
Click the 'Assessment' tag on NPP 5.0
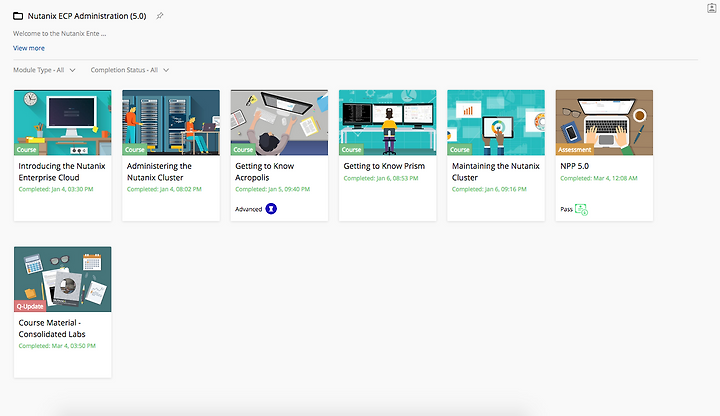click(x=574, y=150)
